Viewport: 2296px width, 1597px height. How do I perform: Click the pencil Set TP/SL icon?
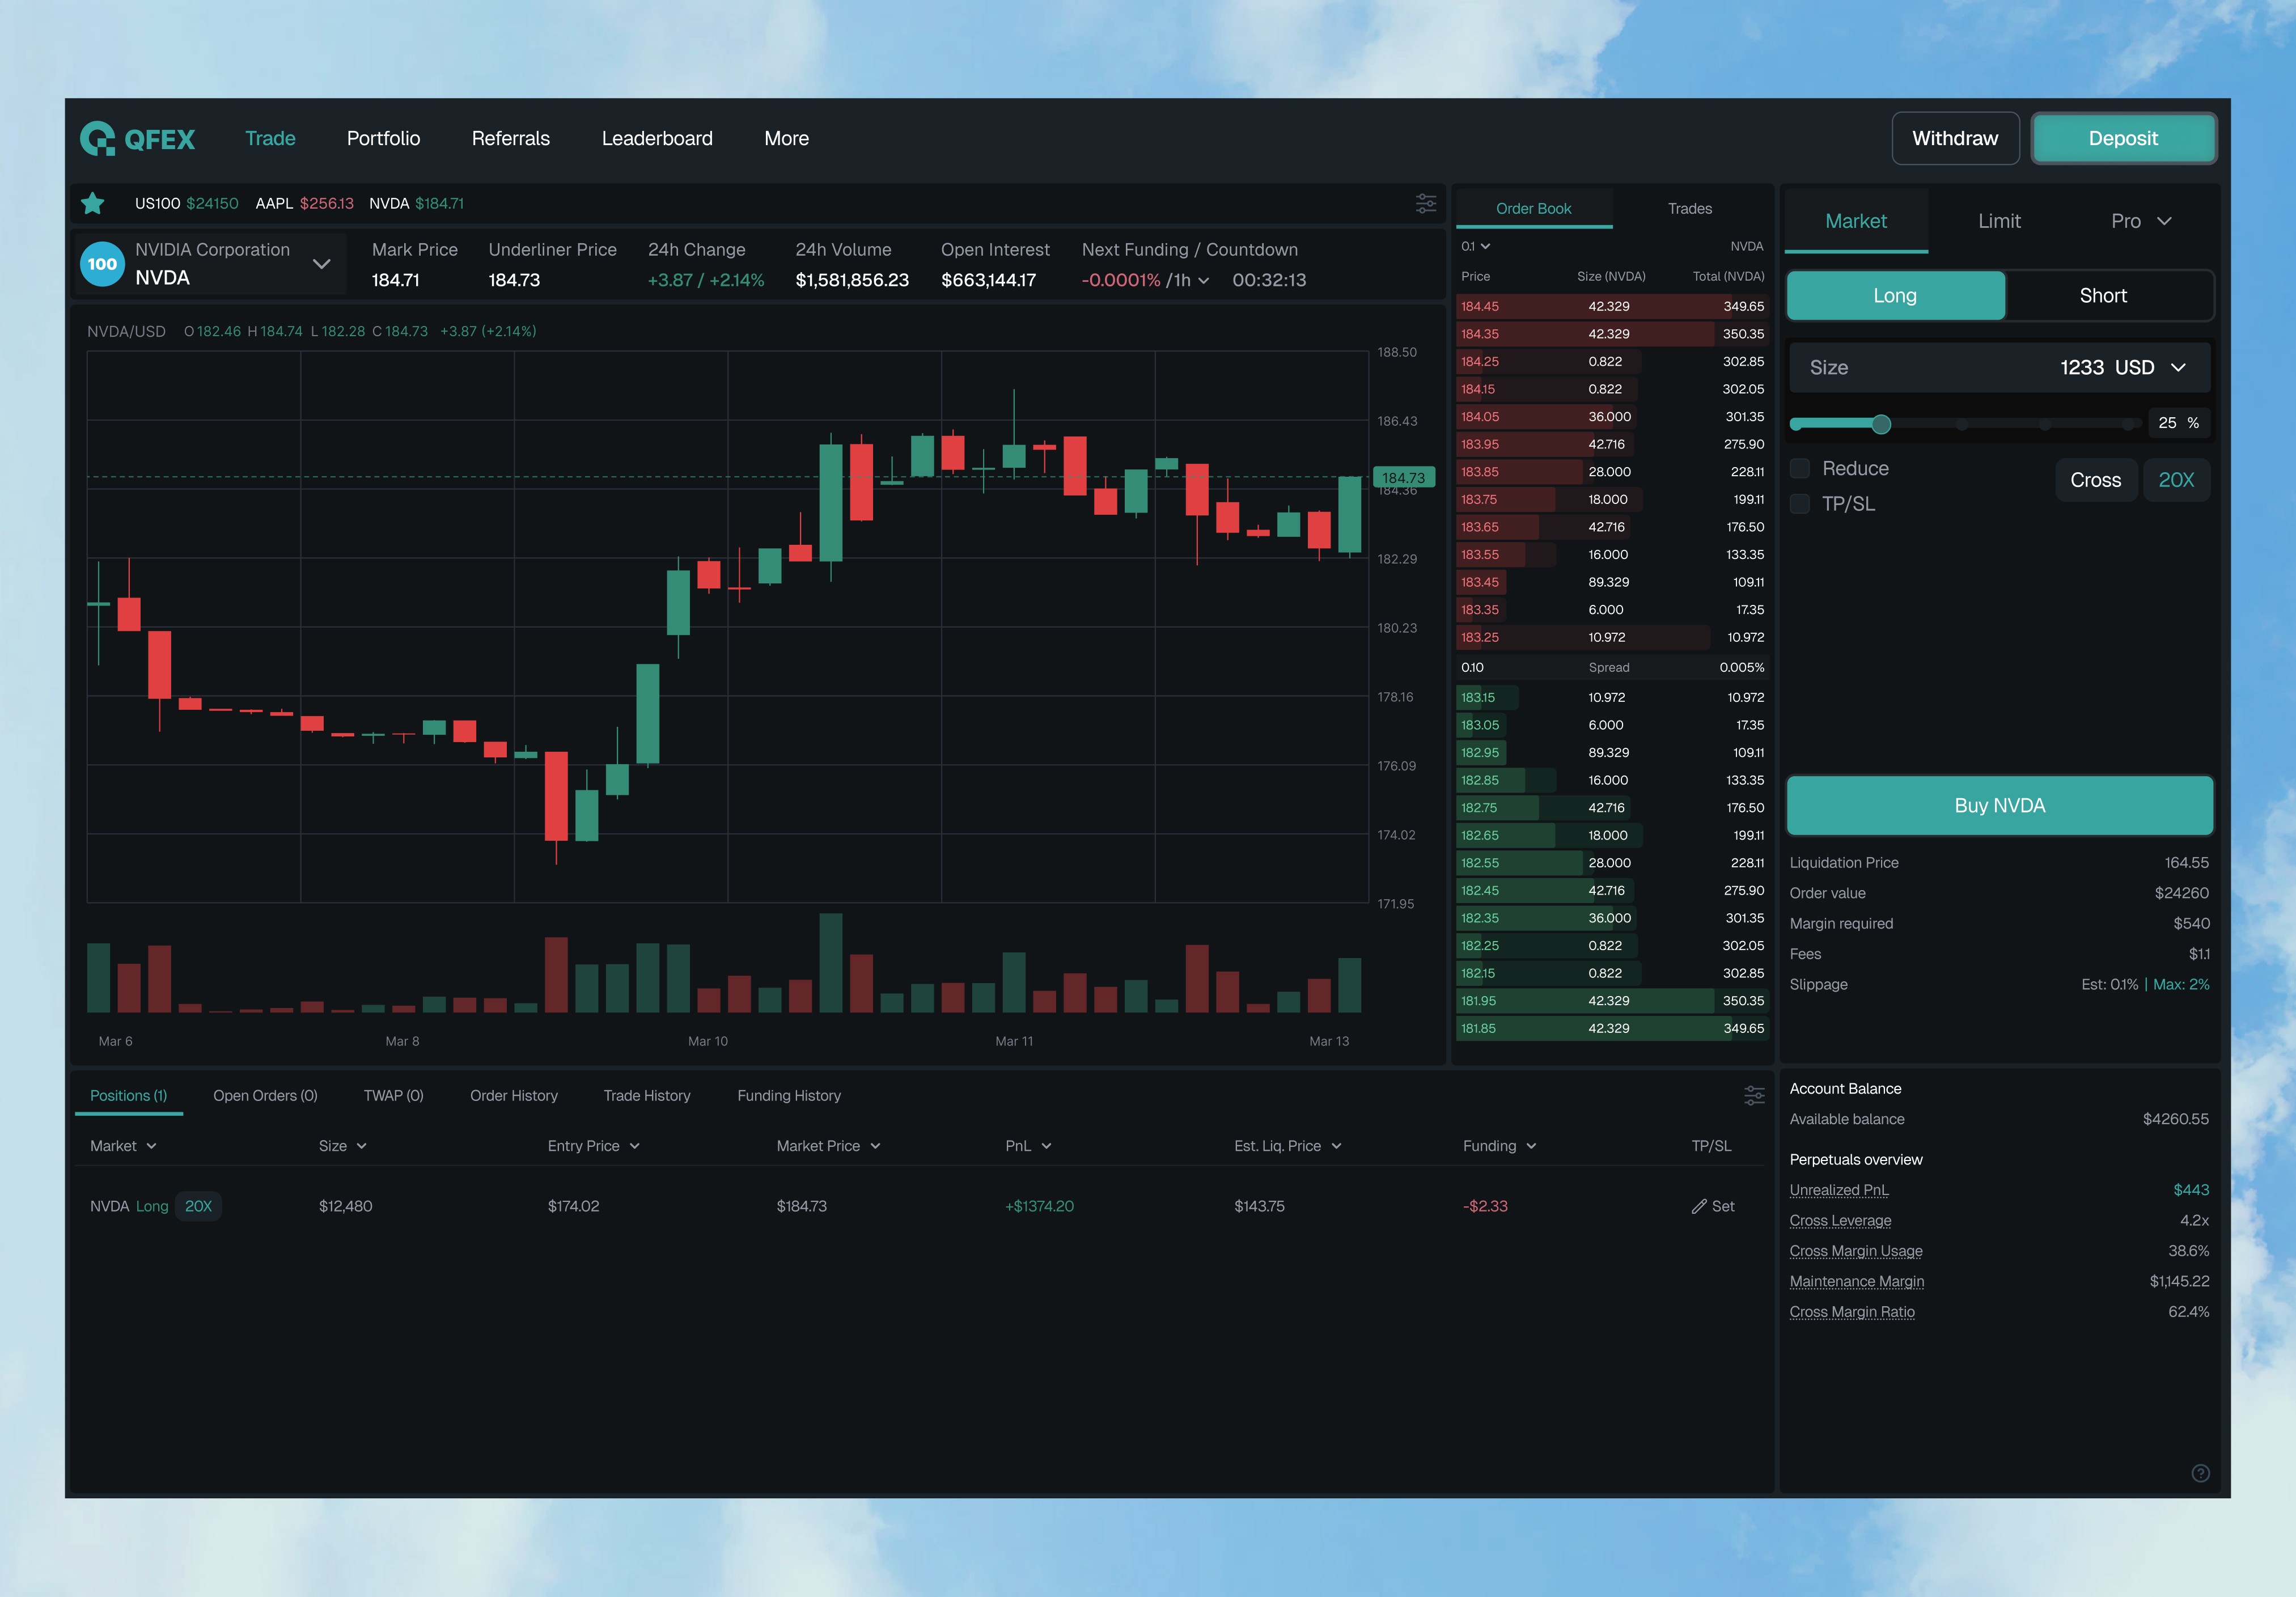pyautogui.click(x=1698, y=1206)
